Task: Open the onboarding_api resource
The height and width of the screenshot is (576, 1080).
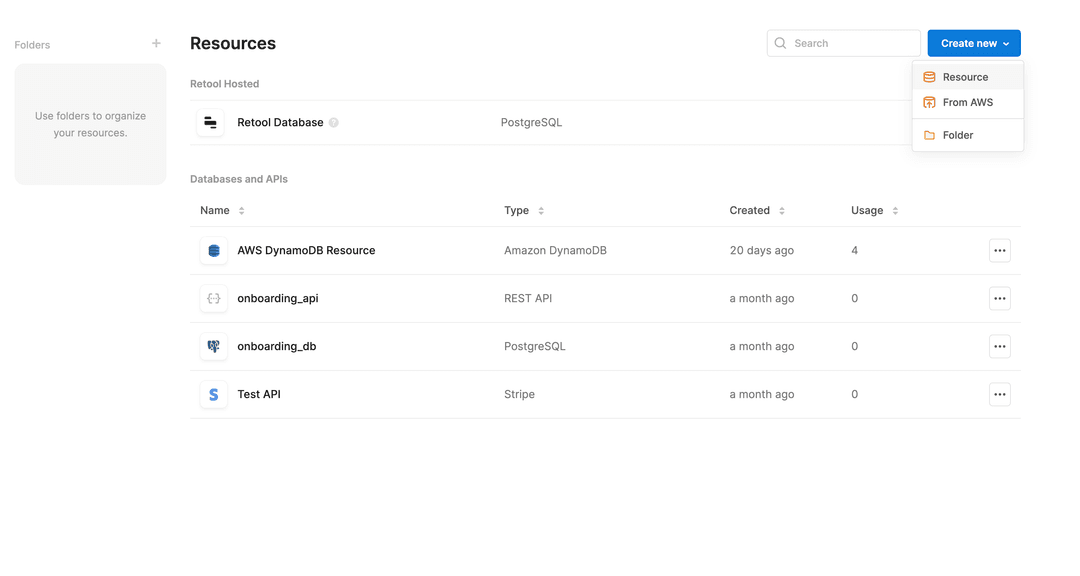Action: click(x=278, y=298)
